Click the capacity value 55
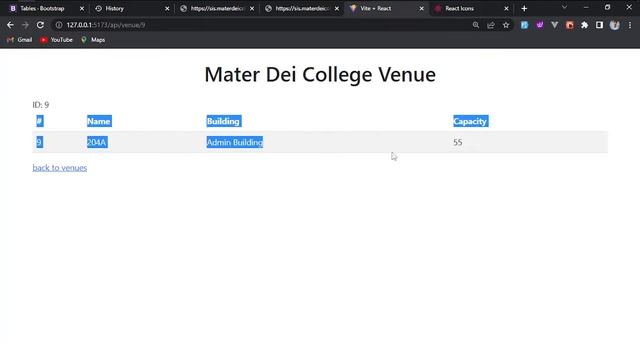The image size is (640, 360). tap(458, 142)
